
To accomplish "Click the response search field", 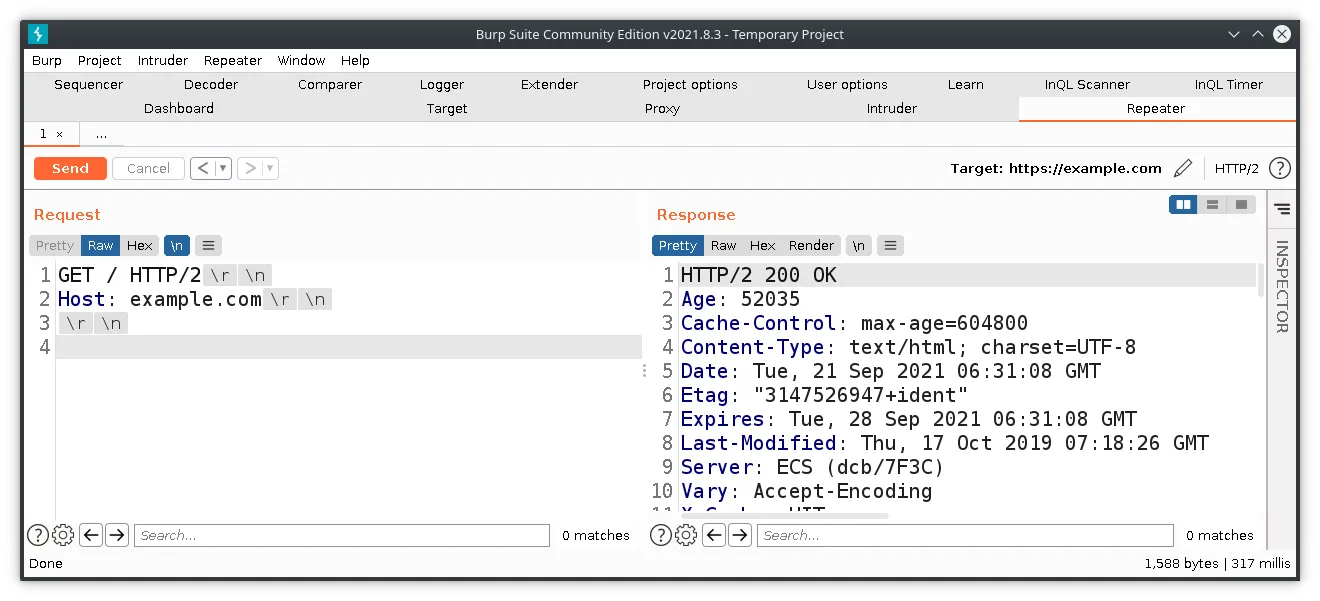I will pos(965,535).
